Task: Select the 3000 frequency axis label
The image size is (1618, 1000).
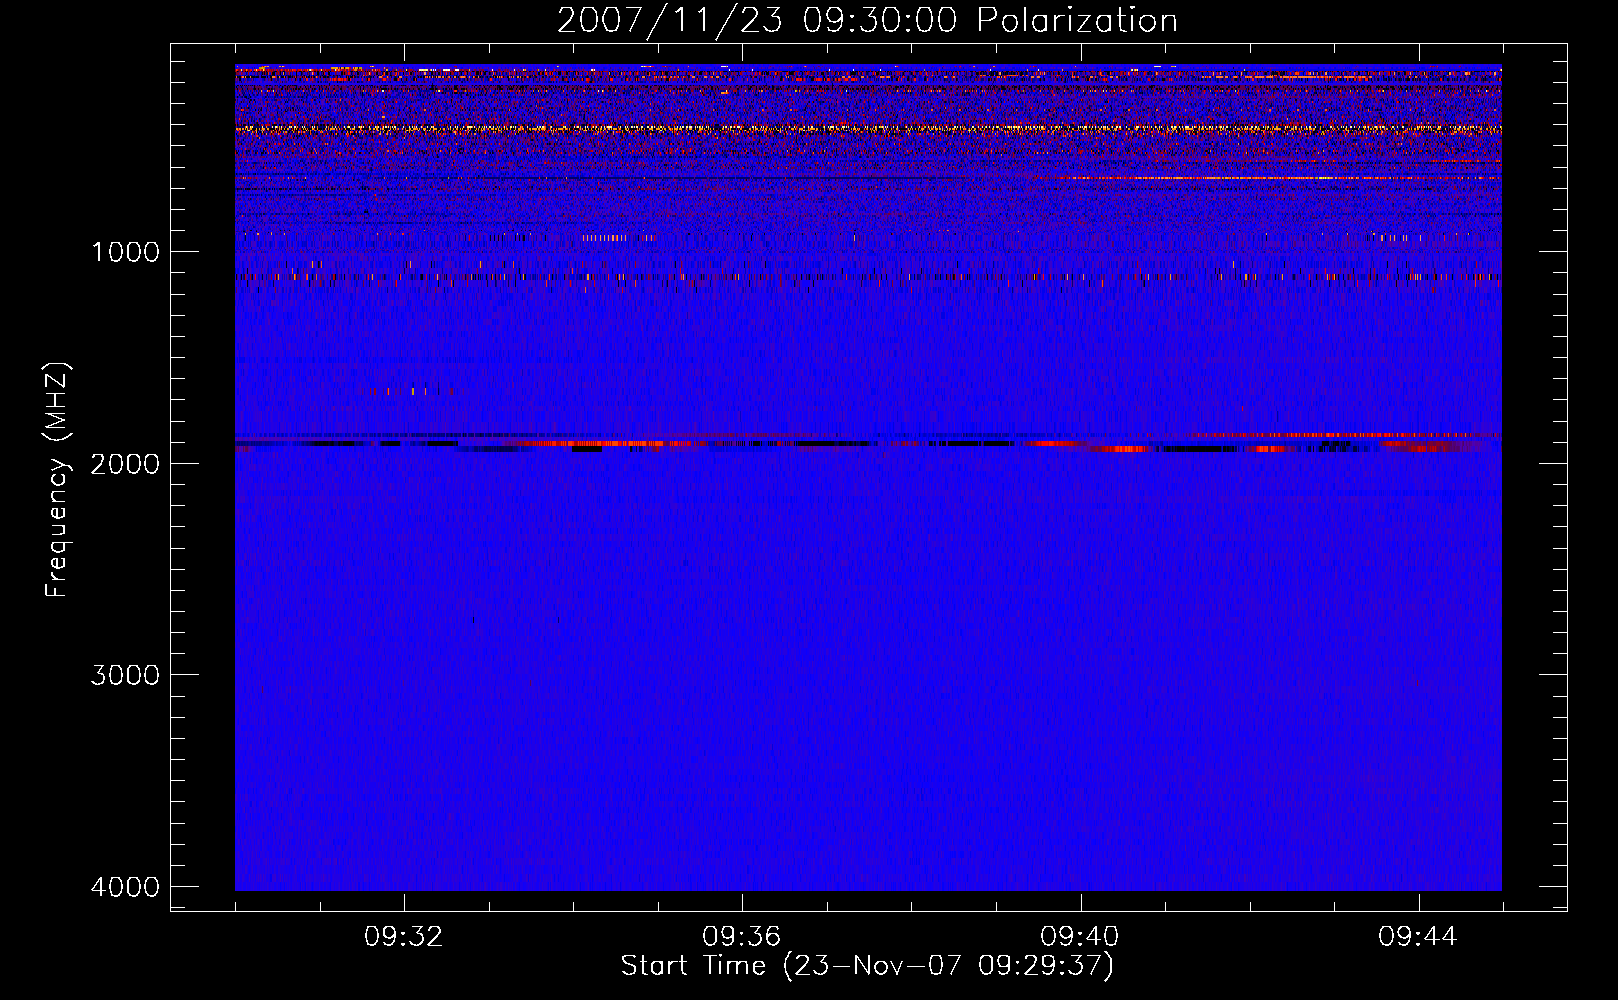Action: 125,675
